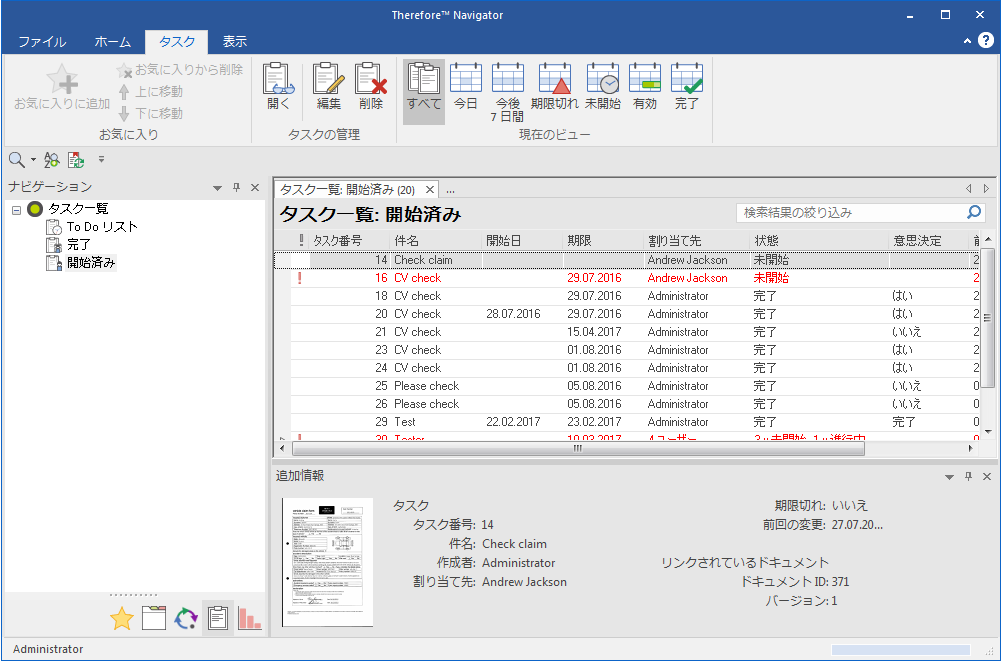Click the horizontal scrollbar of task list
This screenshot has height=661, width=1002.
[578, 449]
